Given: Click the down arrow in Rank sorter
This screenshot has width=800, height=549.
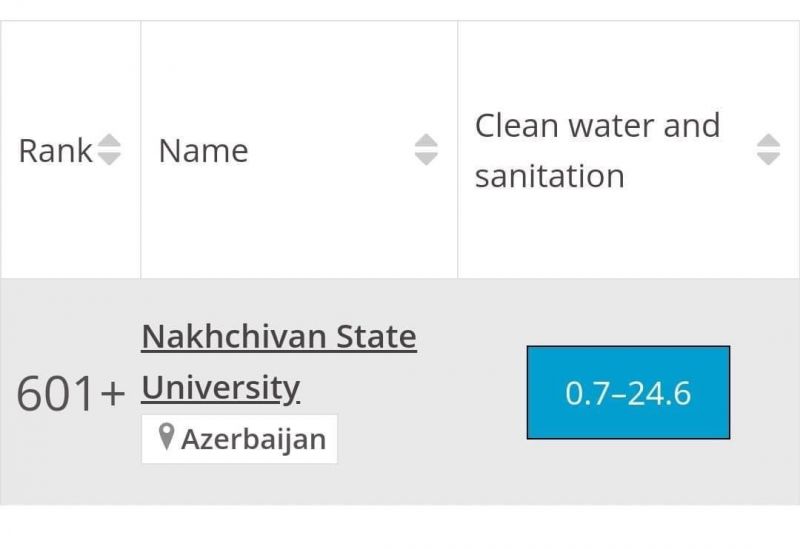Looking at the screenshot, I should pyautogui.click(x=109, y=159).
